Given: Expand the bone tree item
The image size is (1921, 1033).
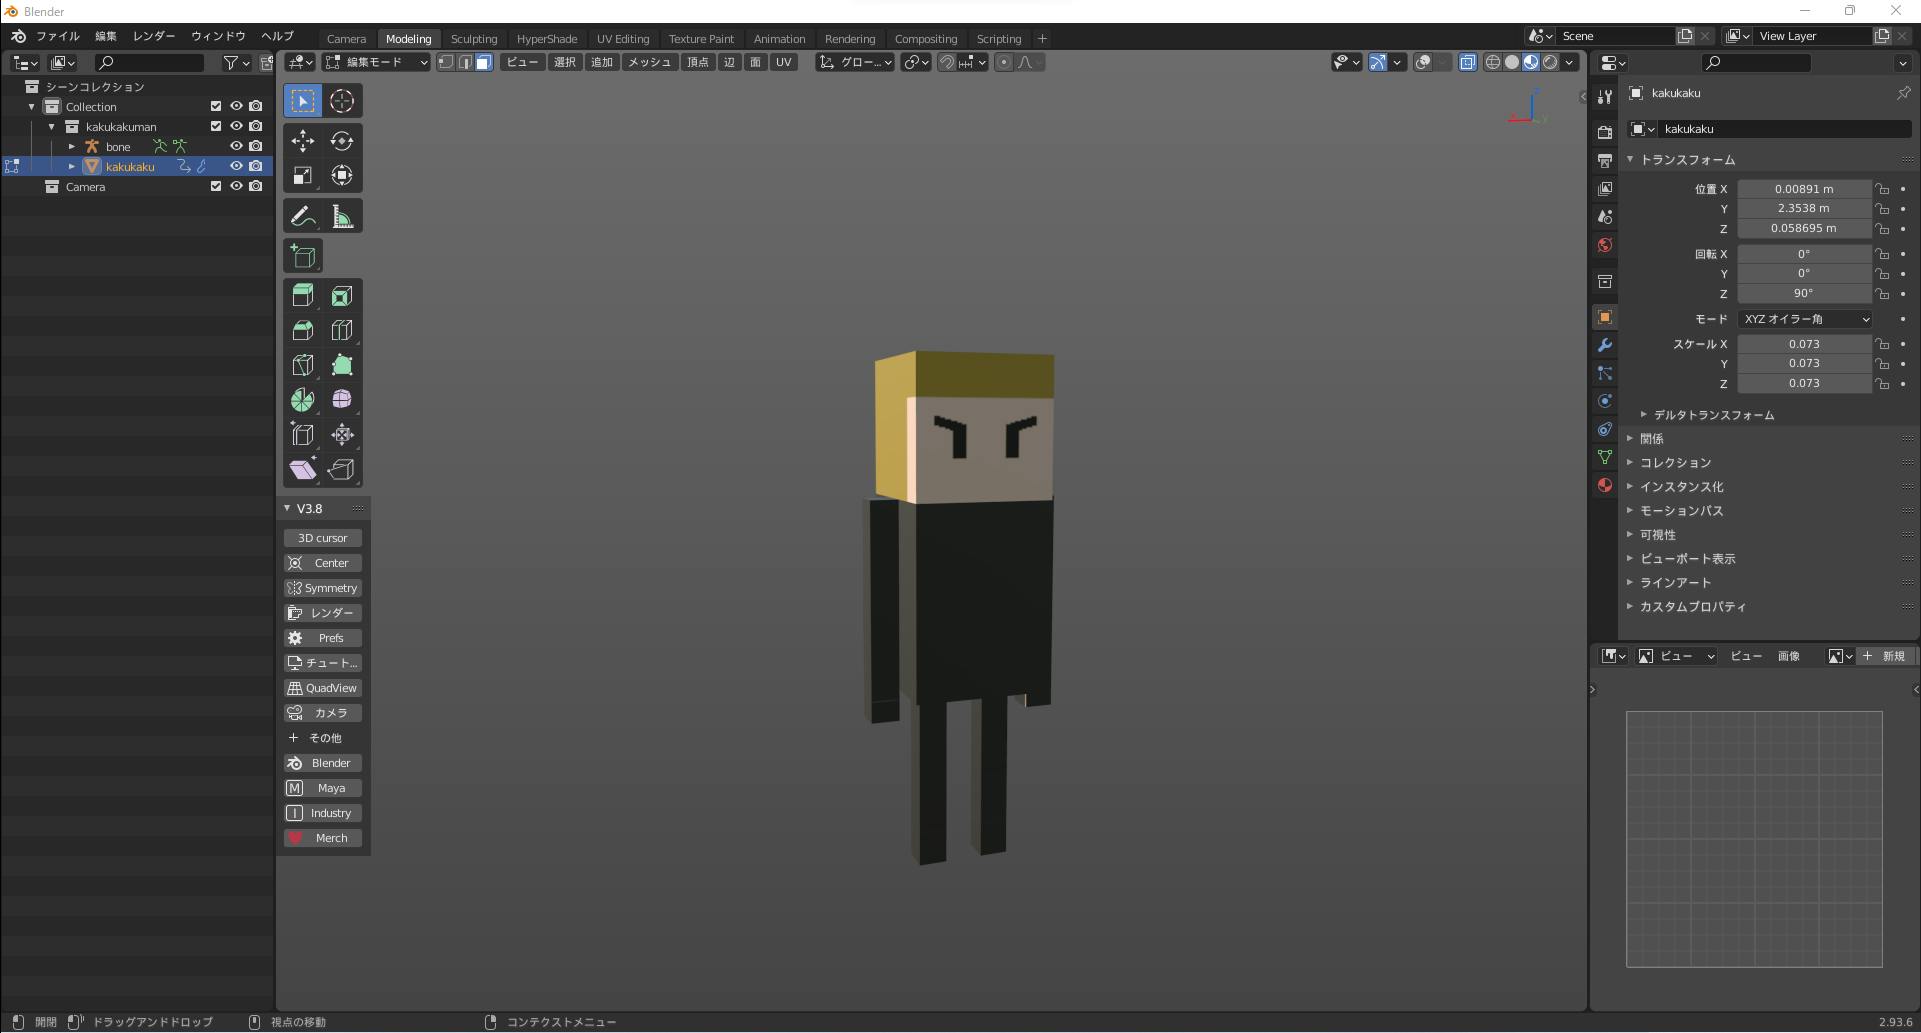Looking at the screenshot, I should [x=71, y=146].
